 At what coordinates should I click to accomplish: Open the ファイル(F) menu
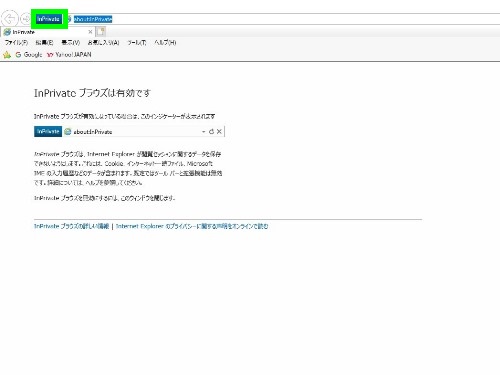(16, 42)
